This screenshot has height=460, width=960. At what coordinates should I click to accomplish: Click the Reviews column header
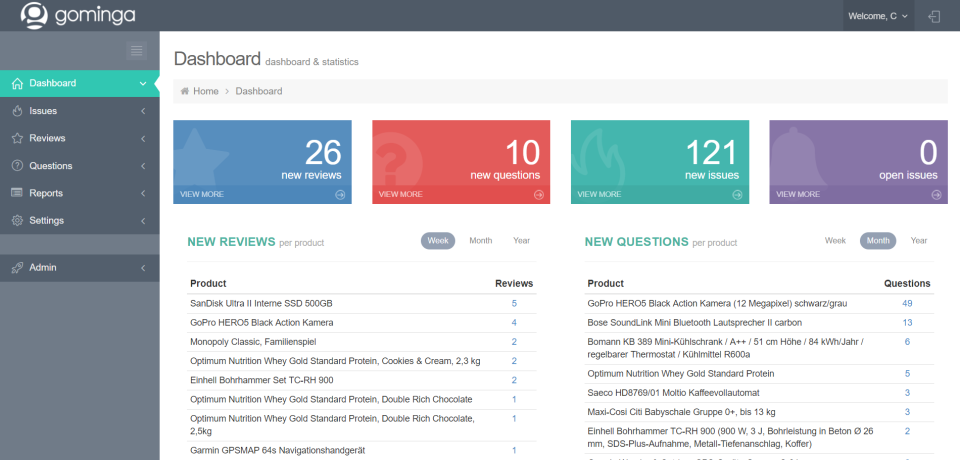[514, 284]
